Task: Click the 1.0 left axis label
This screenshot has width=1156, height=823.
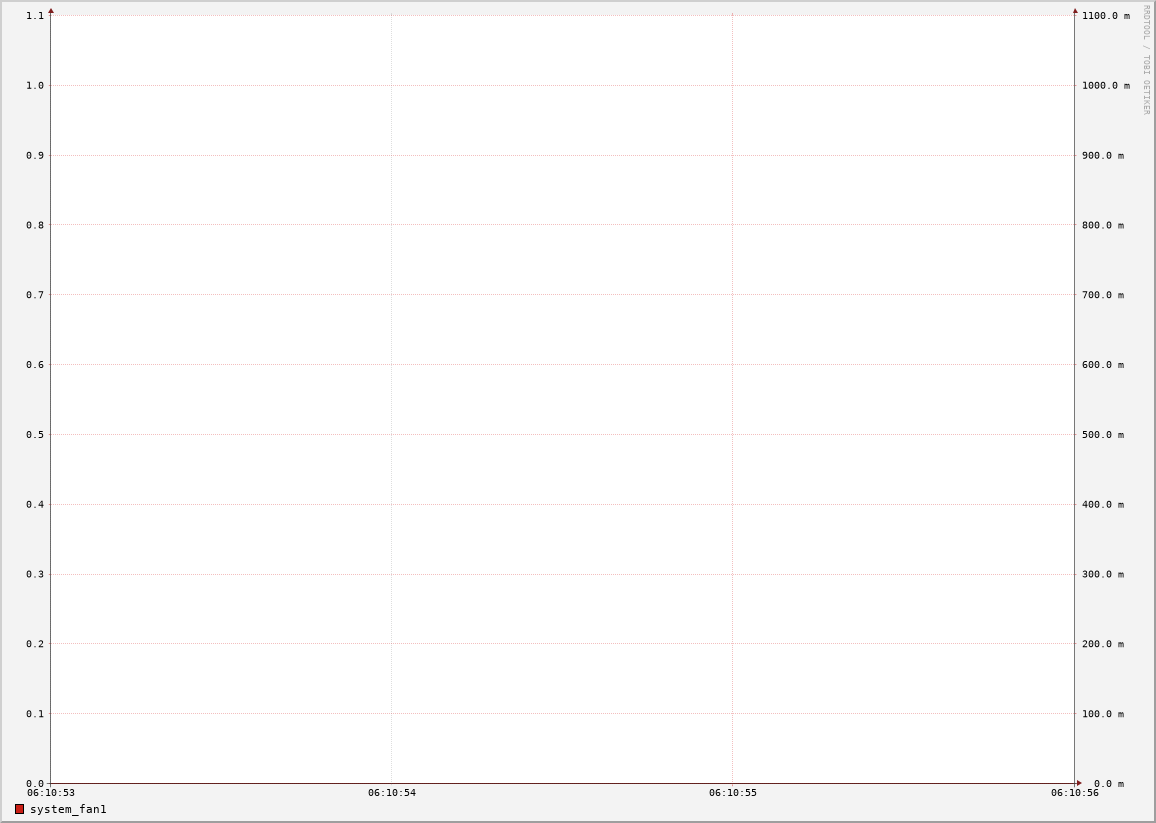Action: [35, 86]
